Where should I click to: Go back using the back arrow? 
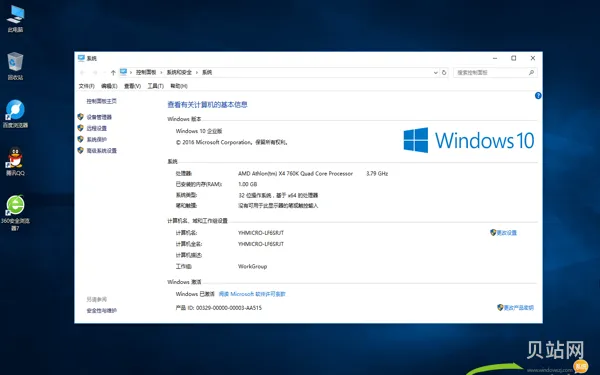pyautogui.click(x=82, y=72)
